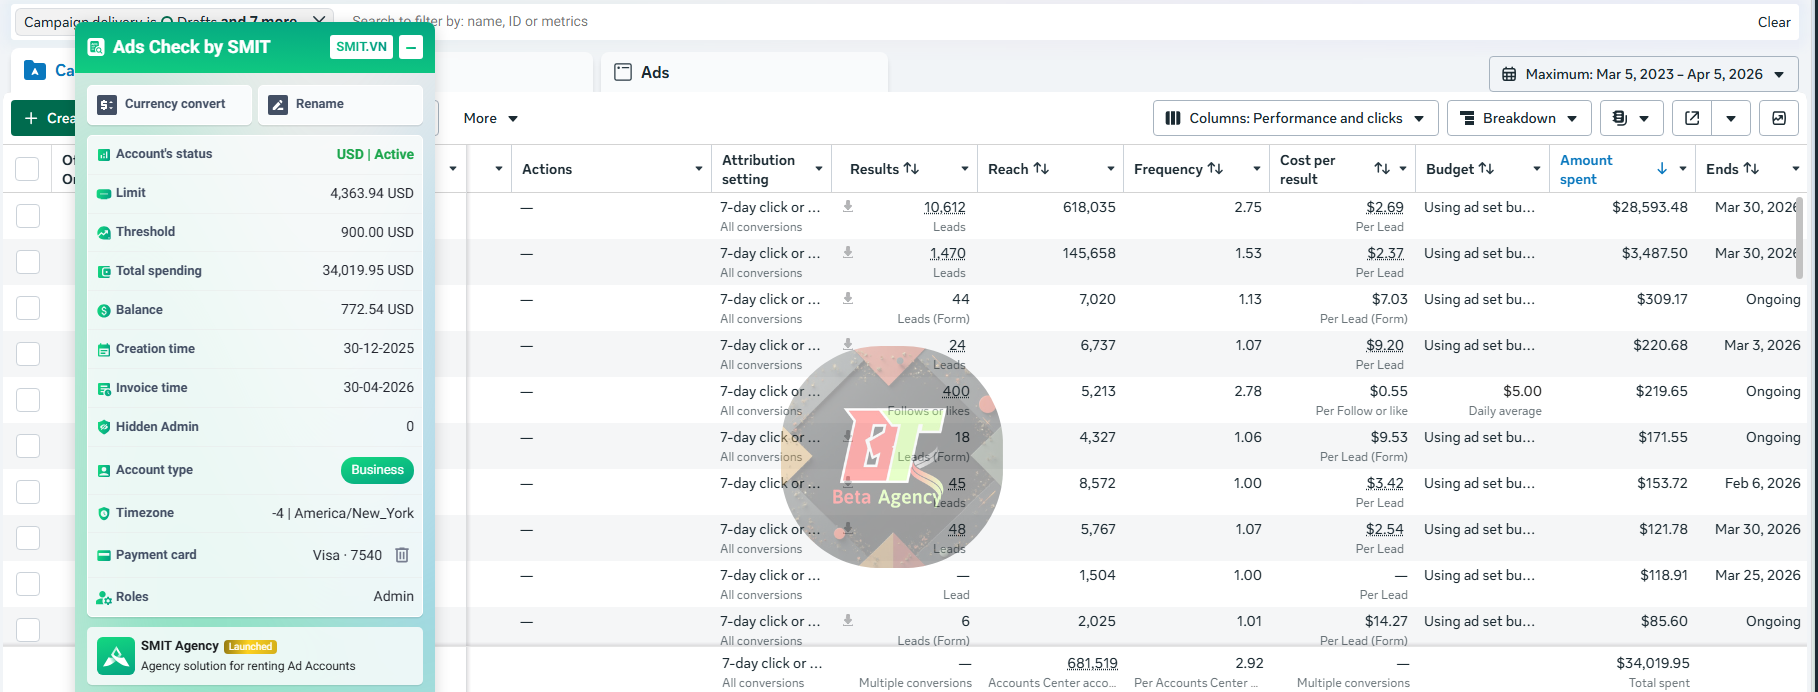Image resolution: width=1818 pixels, height=692 pixels.
Task: Open the SMIT.VN link badge
Action: point(361,47)
